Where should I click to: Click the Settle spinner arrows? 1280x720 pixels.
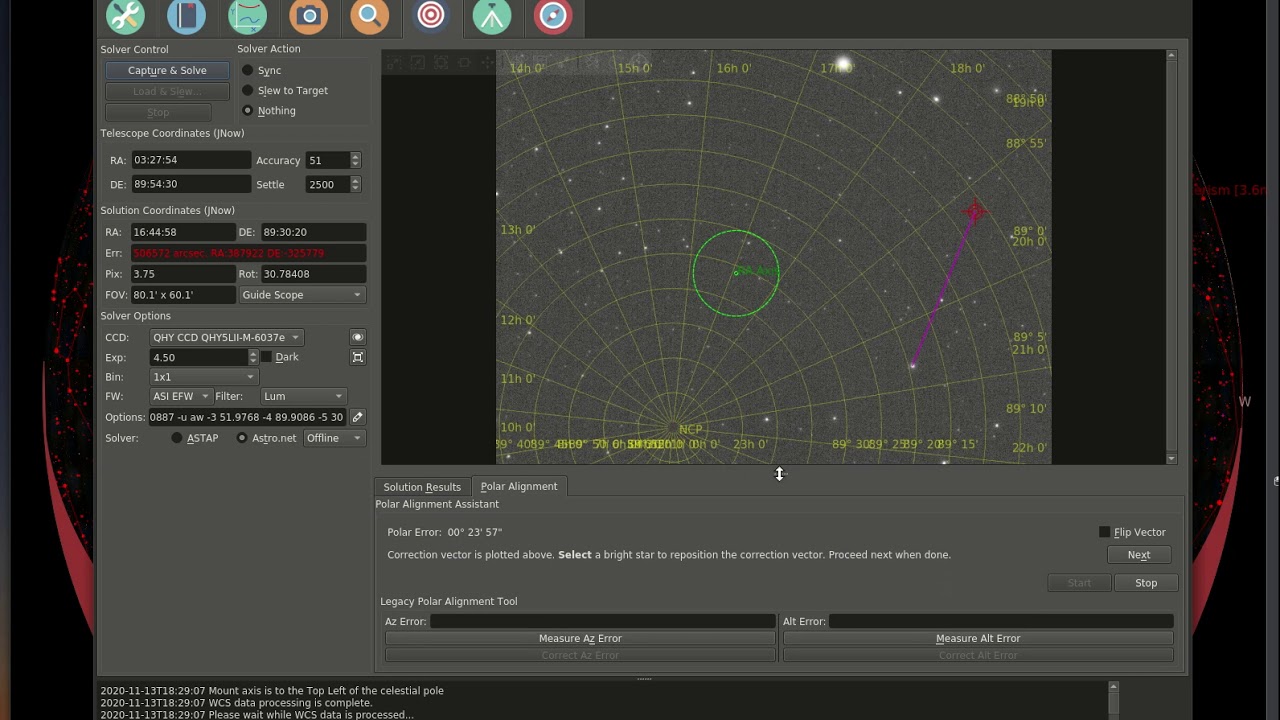pyautogui.click(x=355, y=184)
